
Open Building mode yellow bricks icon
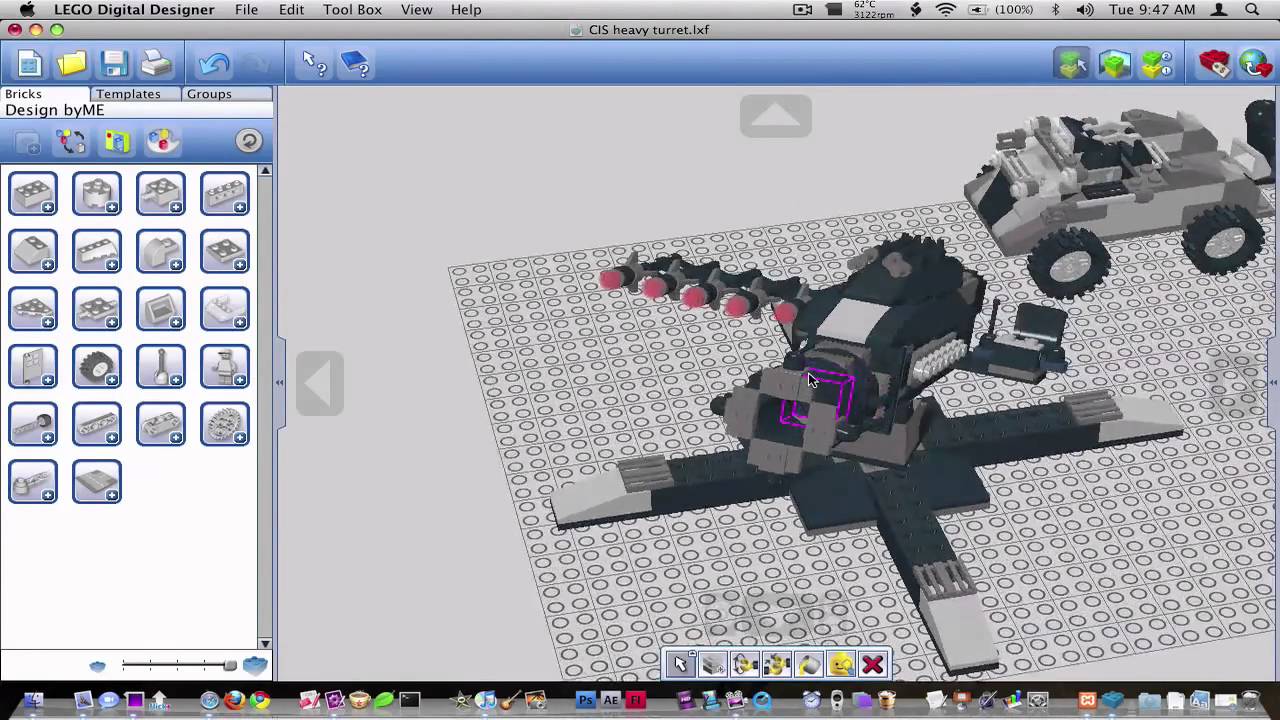tap(1072, 65)
